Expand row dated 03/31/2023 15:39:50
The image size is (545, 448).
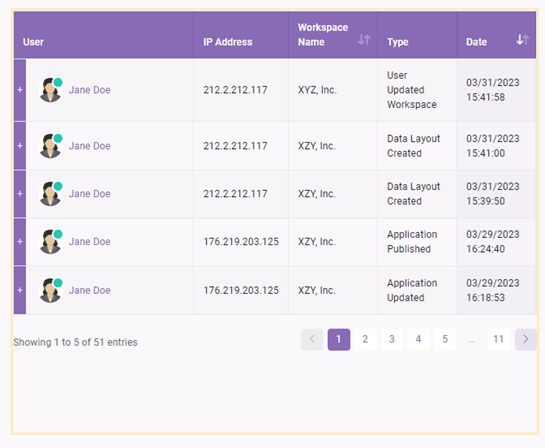pos(20,194)
